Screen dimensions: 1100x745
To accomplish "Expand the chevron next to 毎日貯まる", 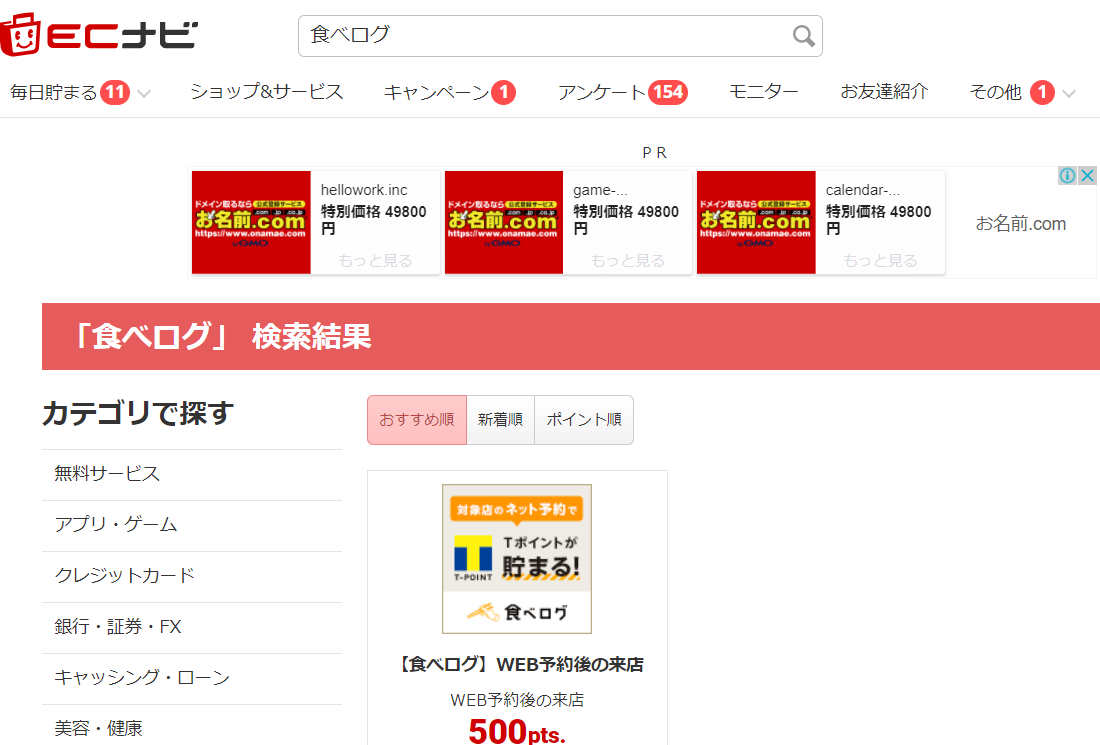I will pos(144,93).
